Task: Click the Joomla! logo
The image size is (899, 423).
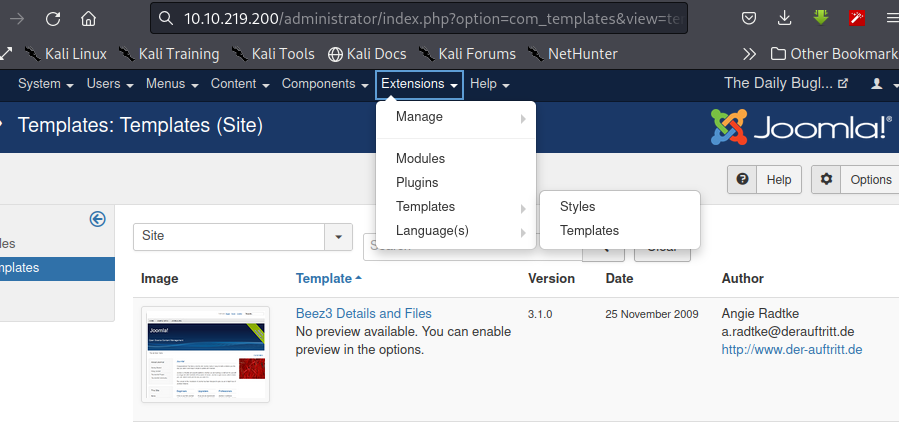Action: click(801, 127)
